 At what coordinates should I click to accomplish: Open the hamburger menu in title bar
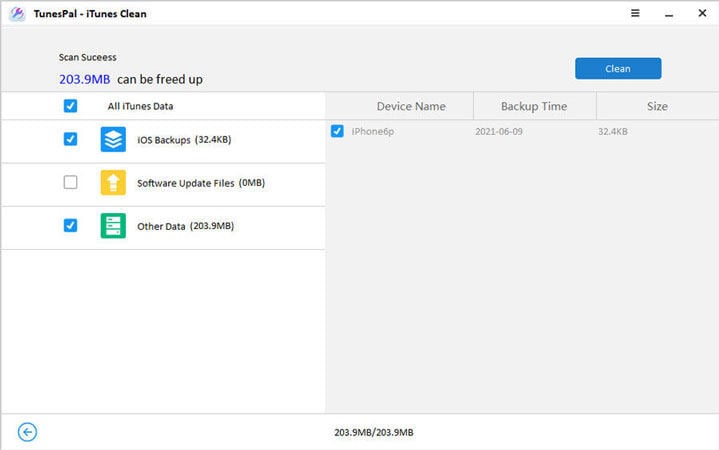tap(635, 14)
